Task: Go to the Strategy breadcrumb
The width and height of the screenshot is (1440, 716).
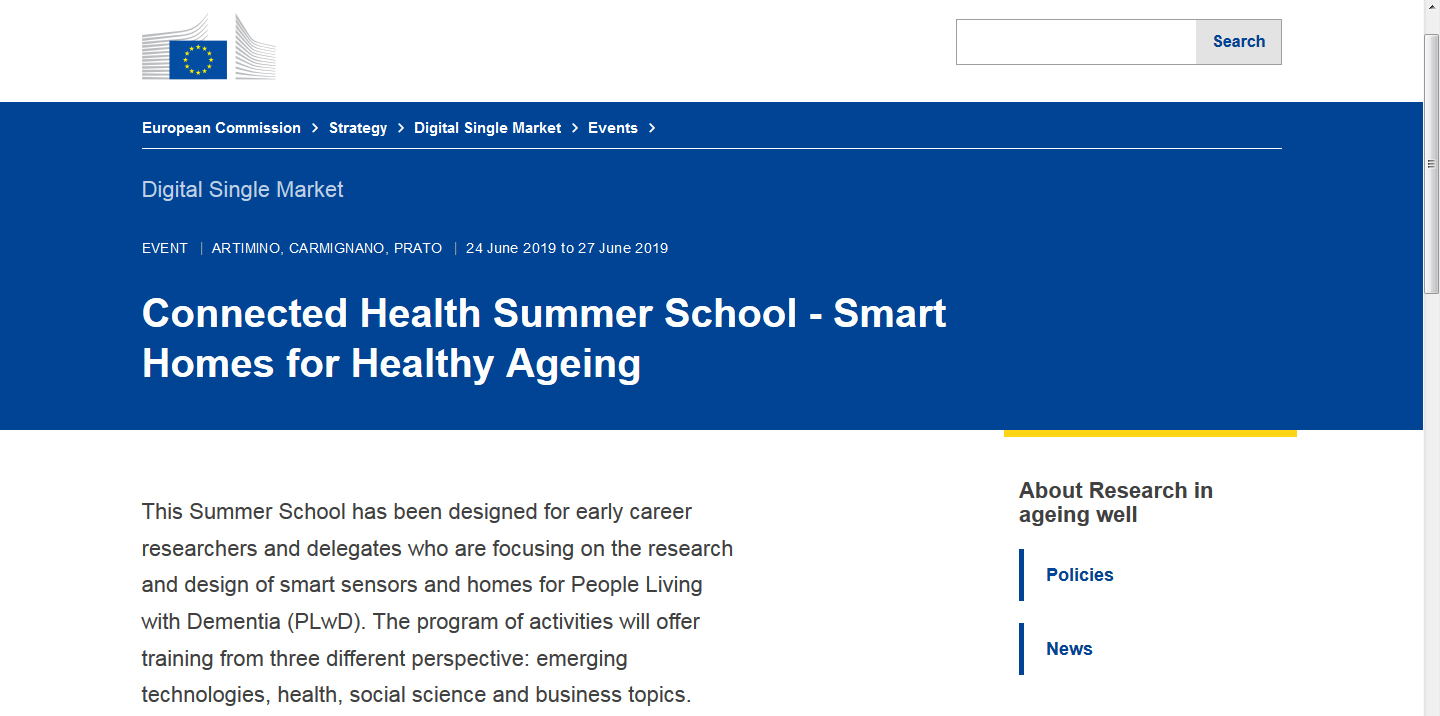Action: pos(358,128)
